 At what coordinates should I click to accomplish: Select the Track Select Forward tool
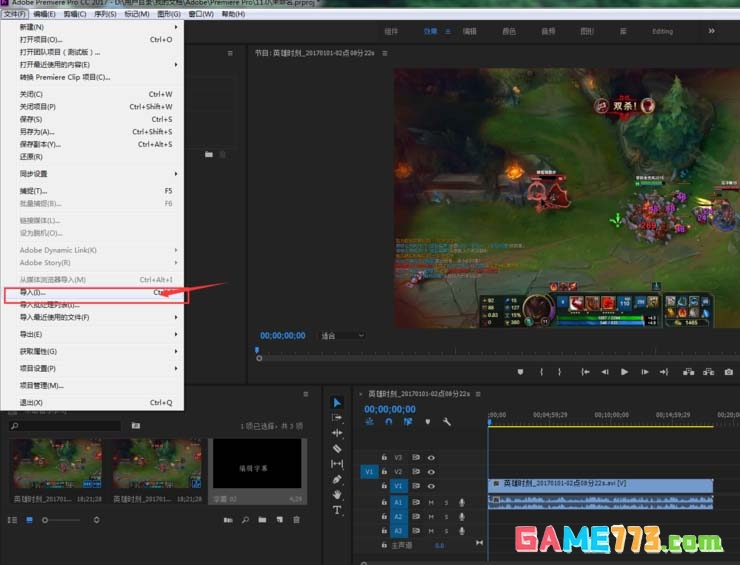336,417
